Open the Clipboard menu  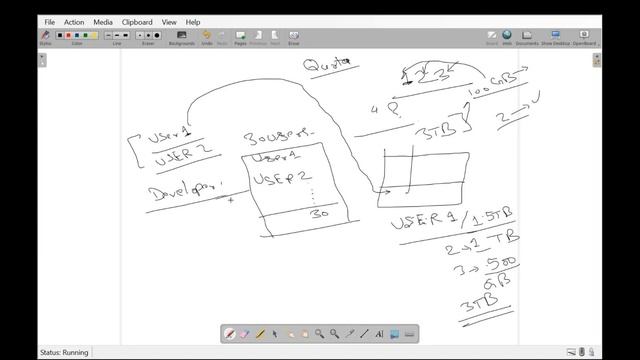(137, 22)
